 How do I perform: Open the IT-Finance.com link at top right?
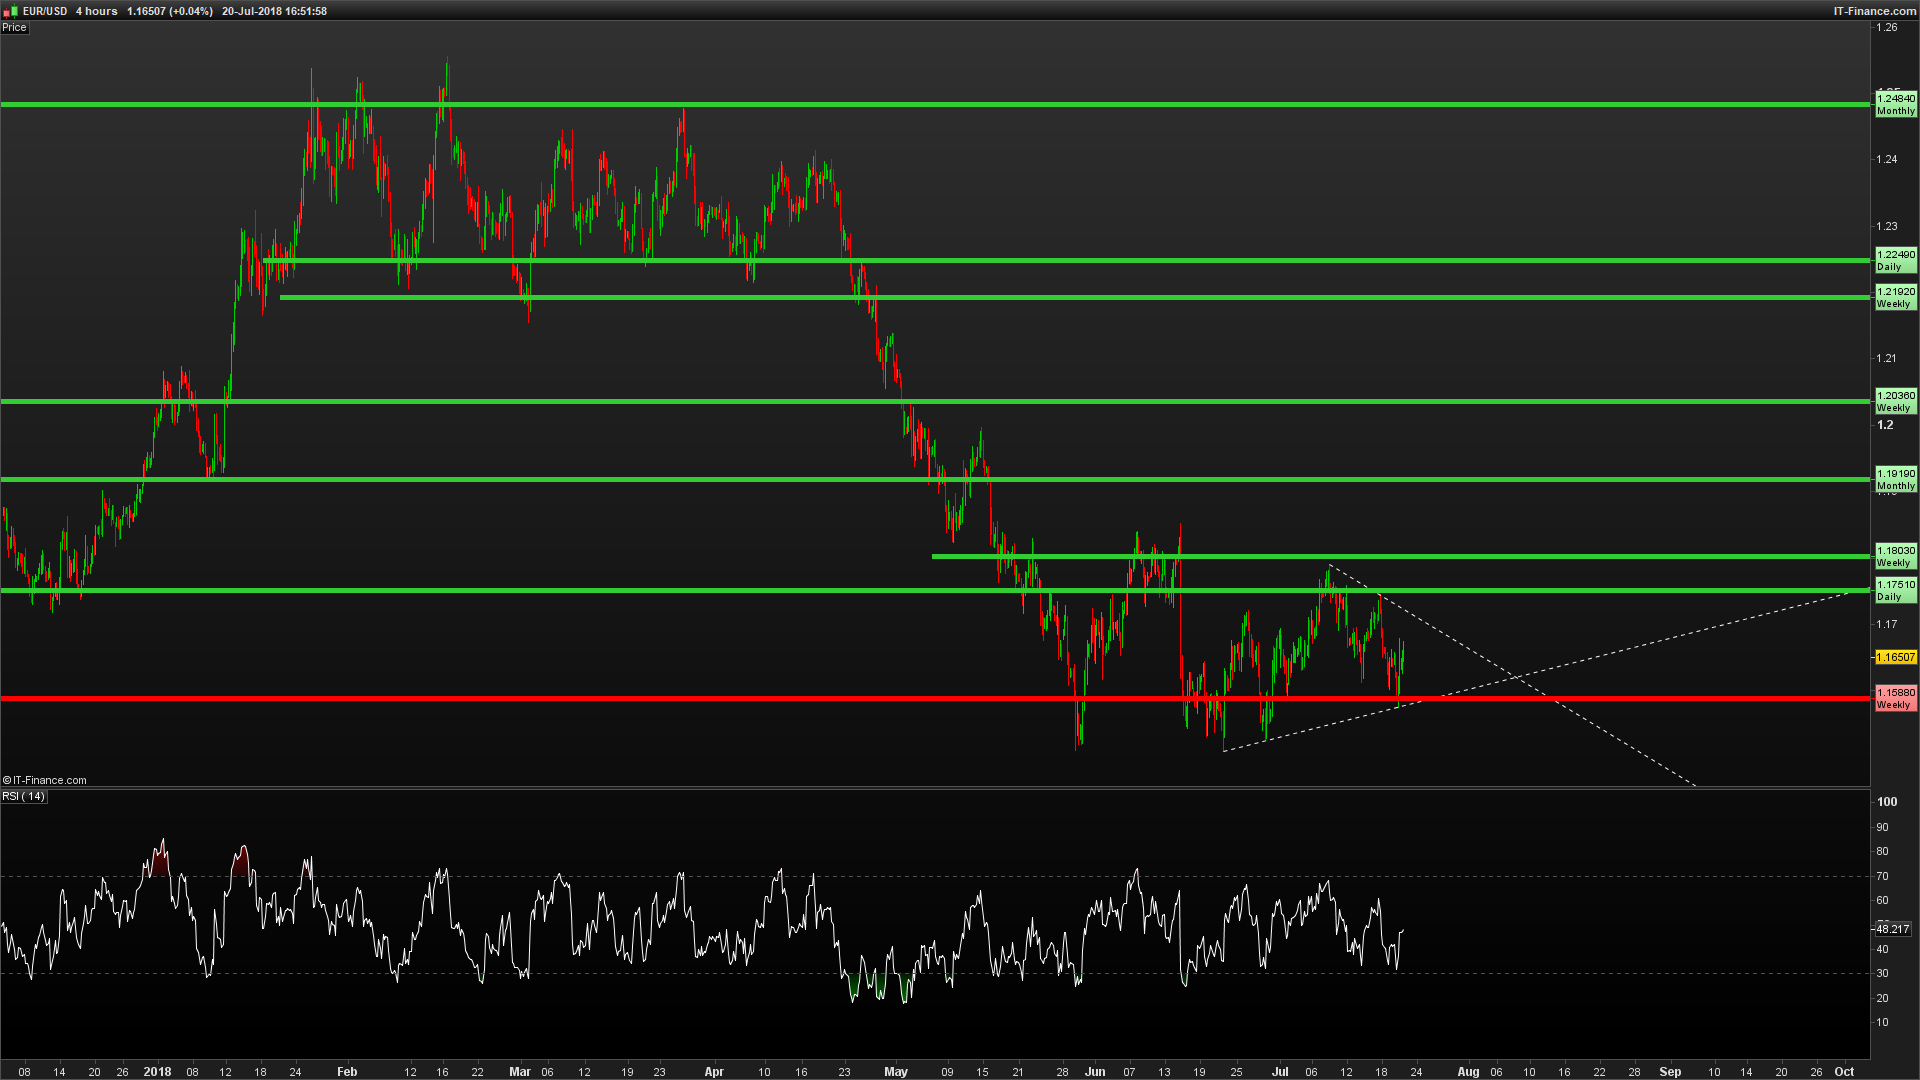1874,11
